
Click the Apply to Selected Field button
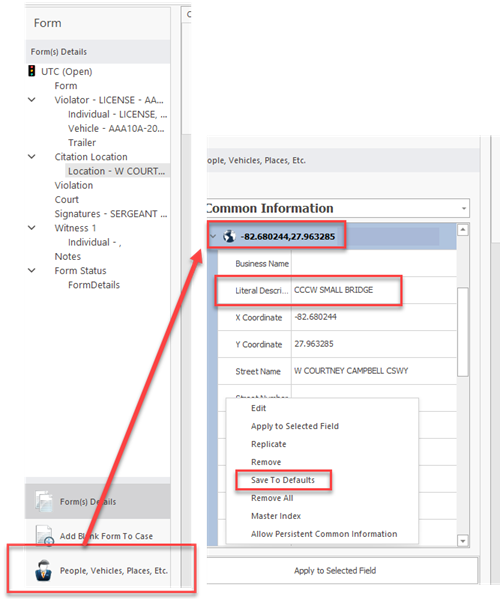tap(335, 570)
